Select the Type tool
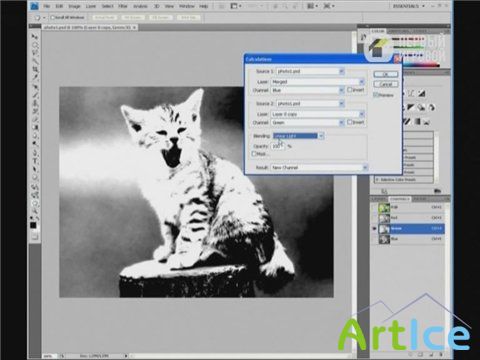The image size is (480, 360). point(35,161)
